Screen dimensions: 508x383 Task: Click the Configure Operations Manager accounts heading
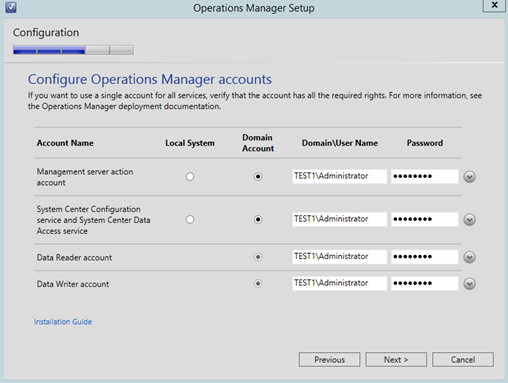150,79
